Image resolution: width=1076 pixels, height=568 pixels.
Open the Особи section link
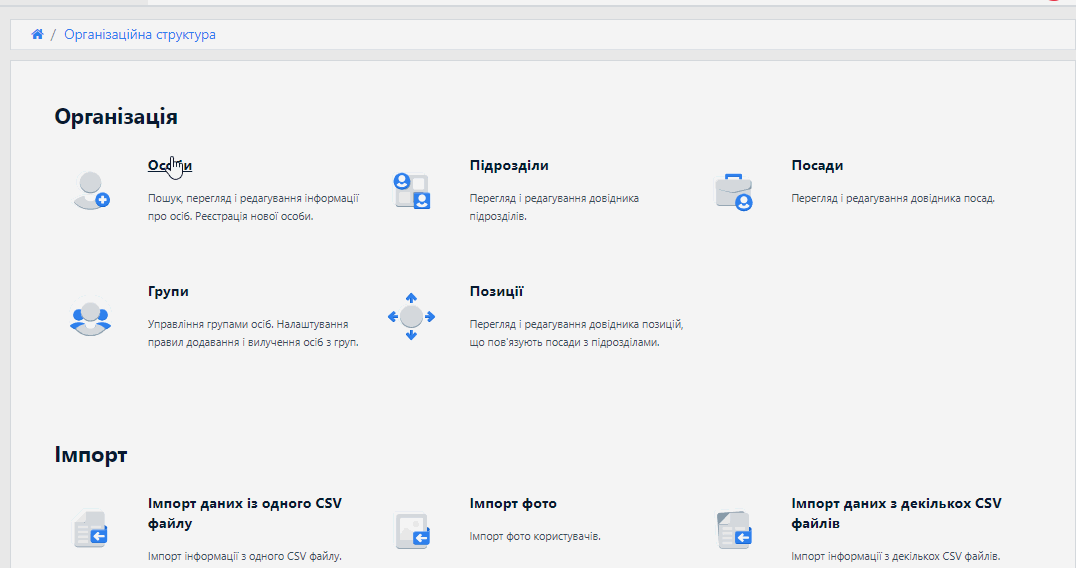[x=169, y=166]
